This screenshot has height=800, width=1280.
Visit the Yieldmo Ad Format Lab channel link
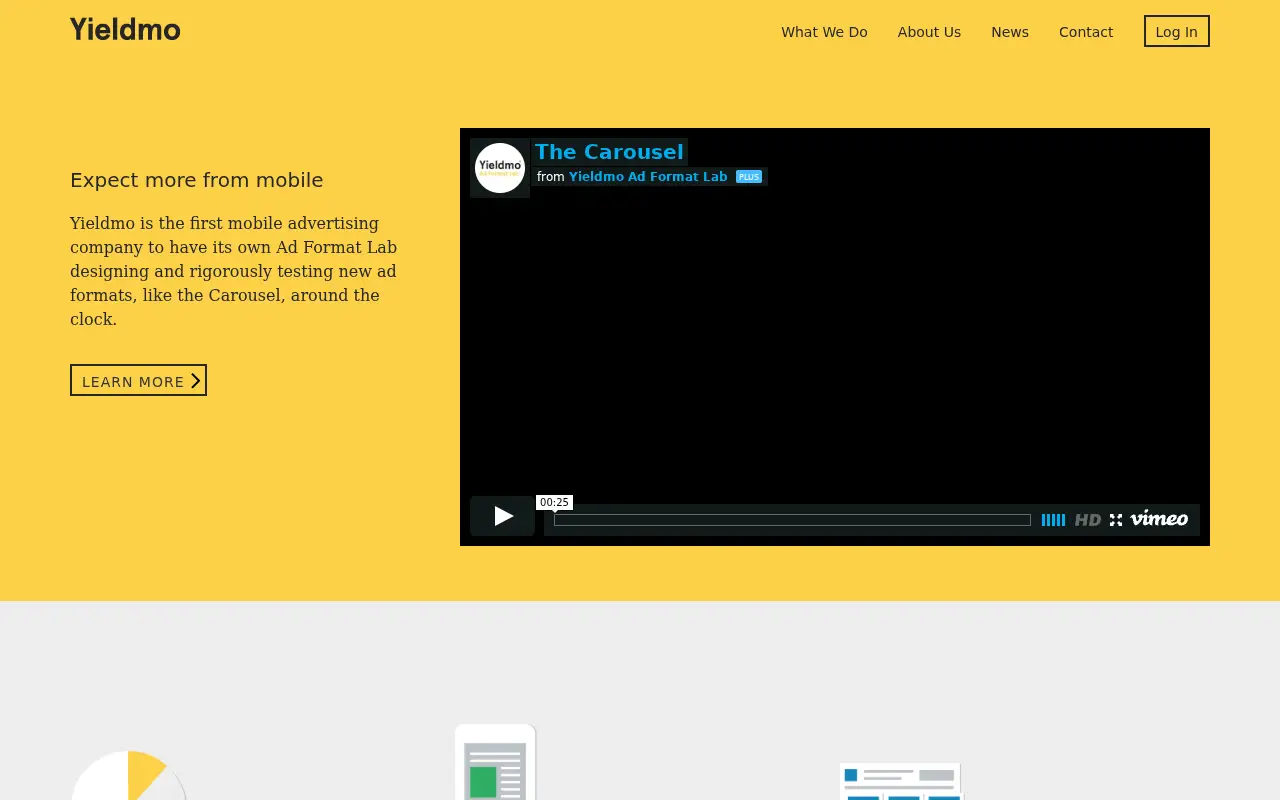click(x=648, y=177)
